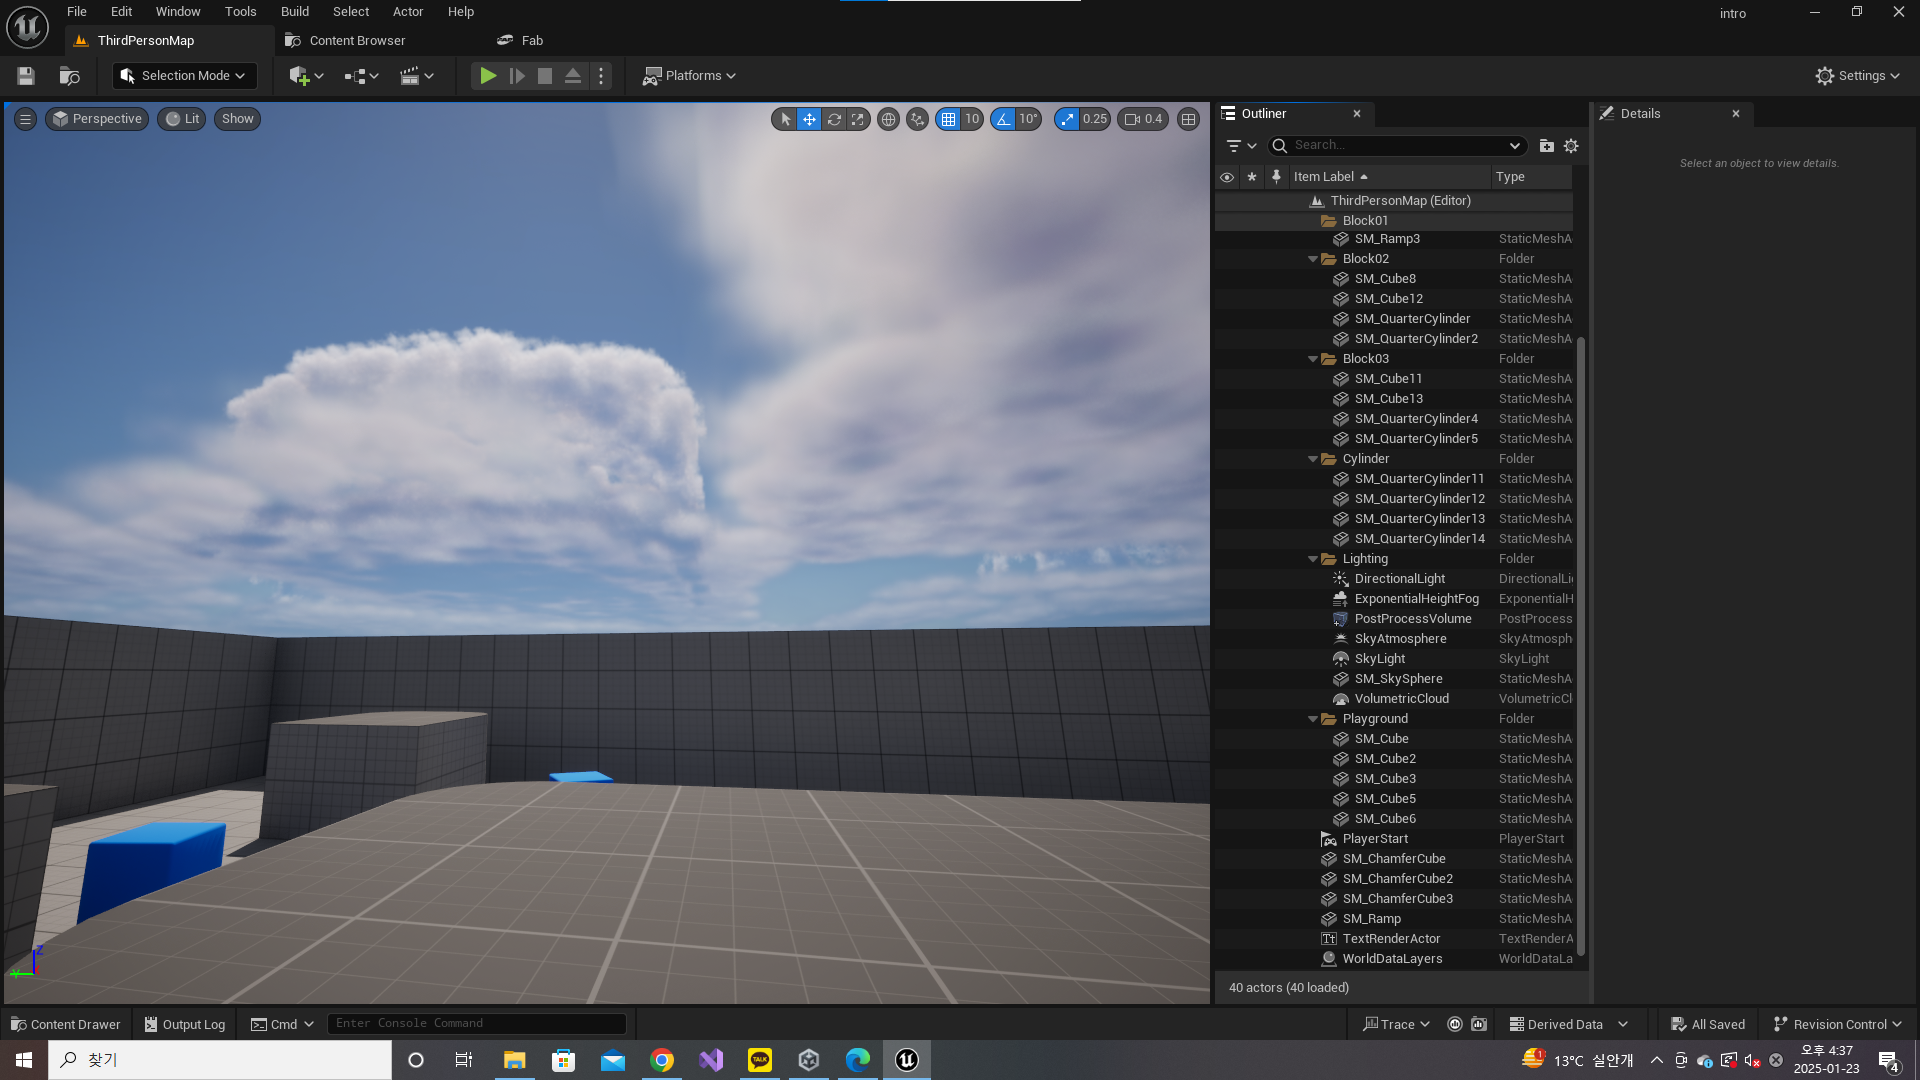Open the File menu
1920x1080 pixels.
point(77,12)
